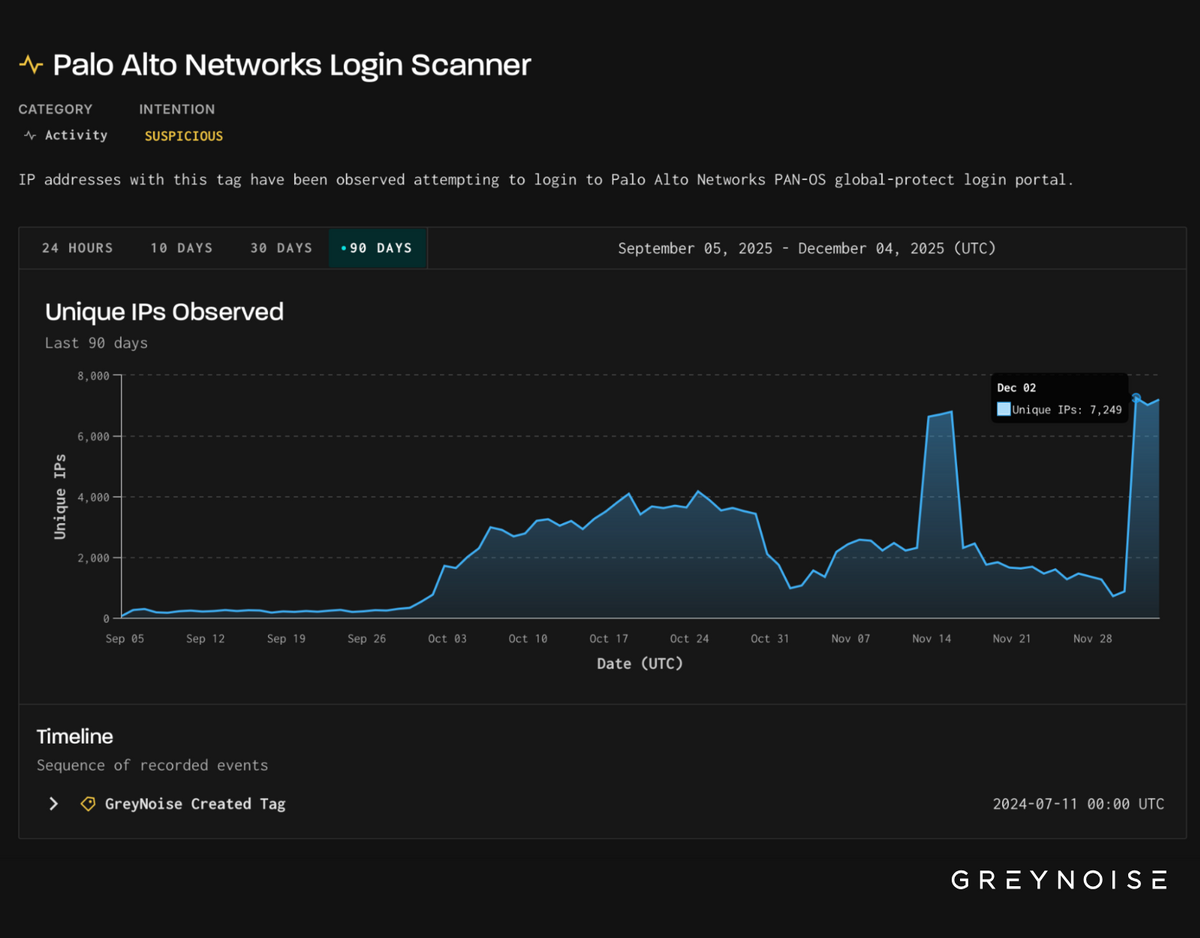Click the GreyNoise Created Tag event label
Viewport: 1200px width, 938px height.
(x=195, y=803)
